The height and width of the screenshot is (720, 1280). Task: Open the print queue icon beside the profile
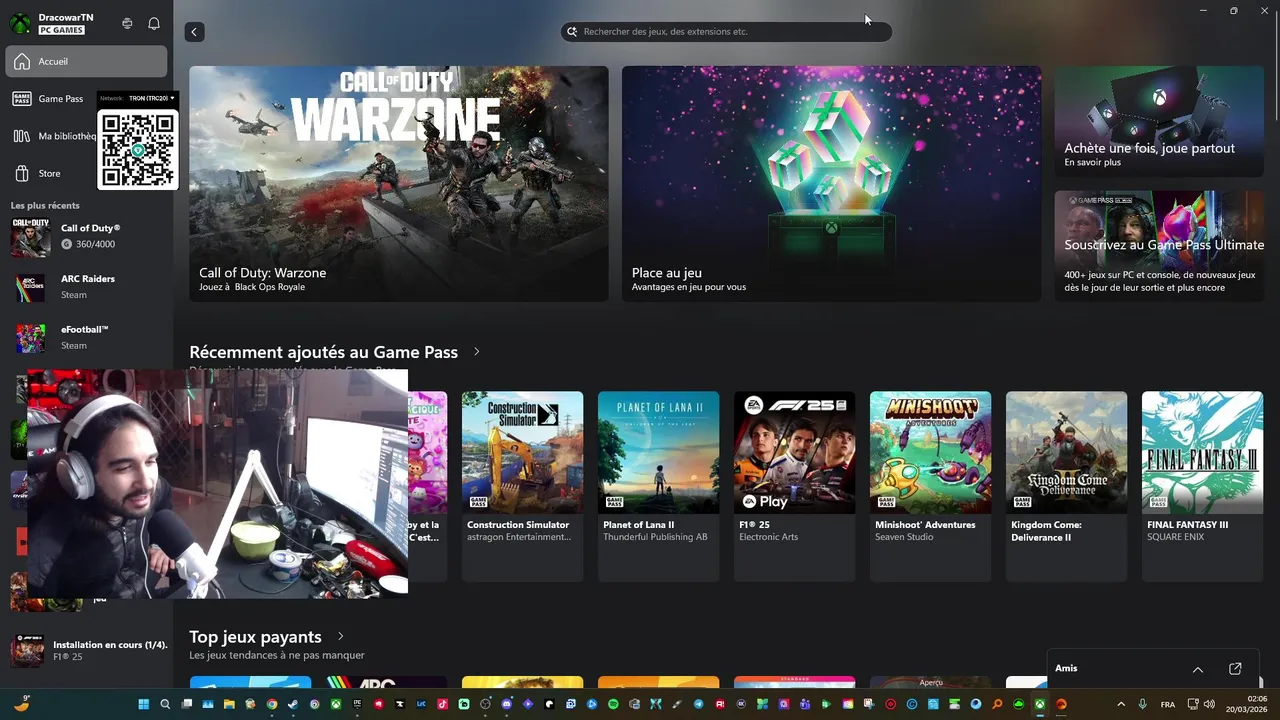click(x=127, y=23)
